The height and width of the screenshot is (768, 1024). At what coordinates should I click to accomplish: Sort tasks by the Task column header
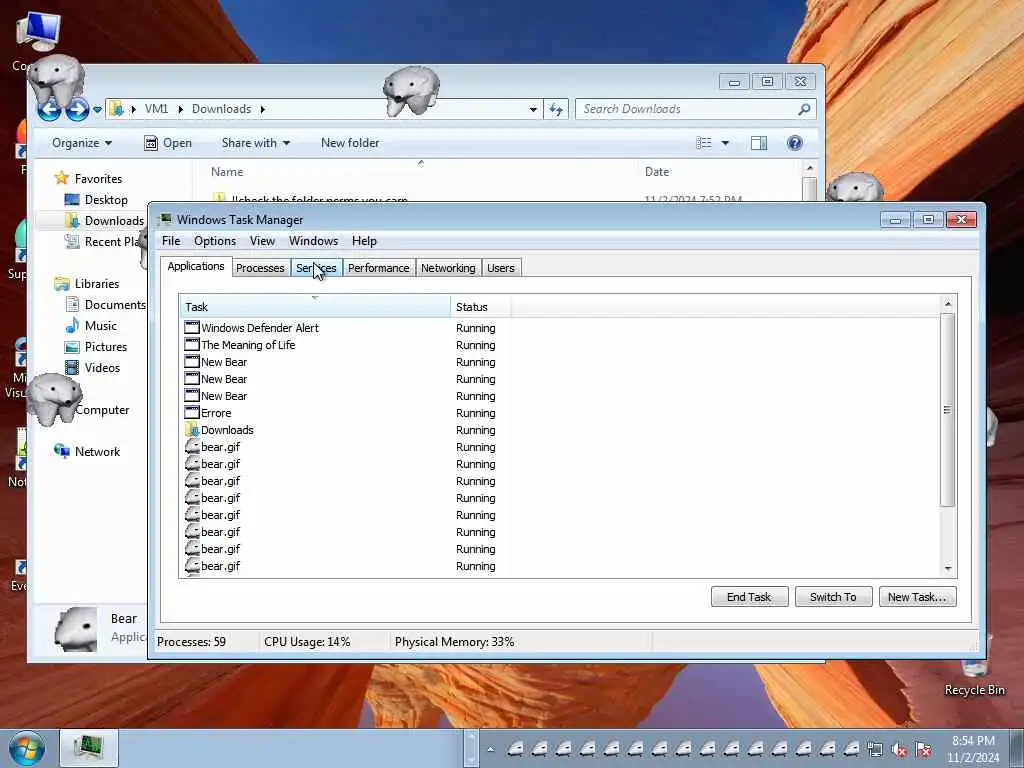[314, 307]
